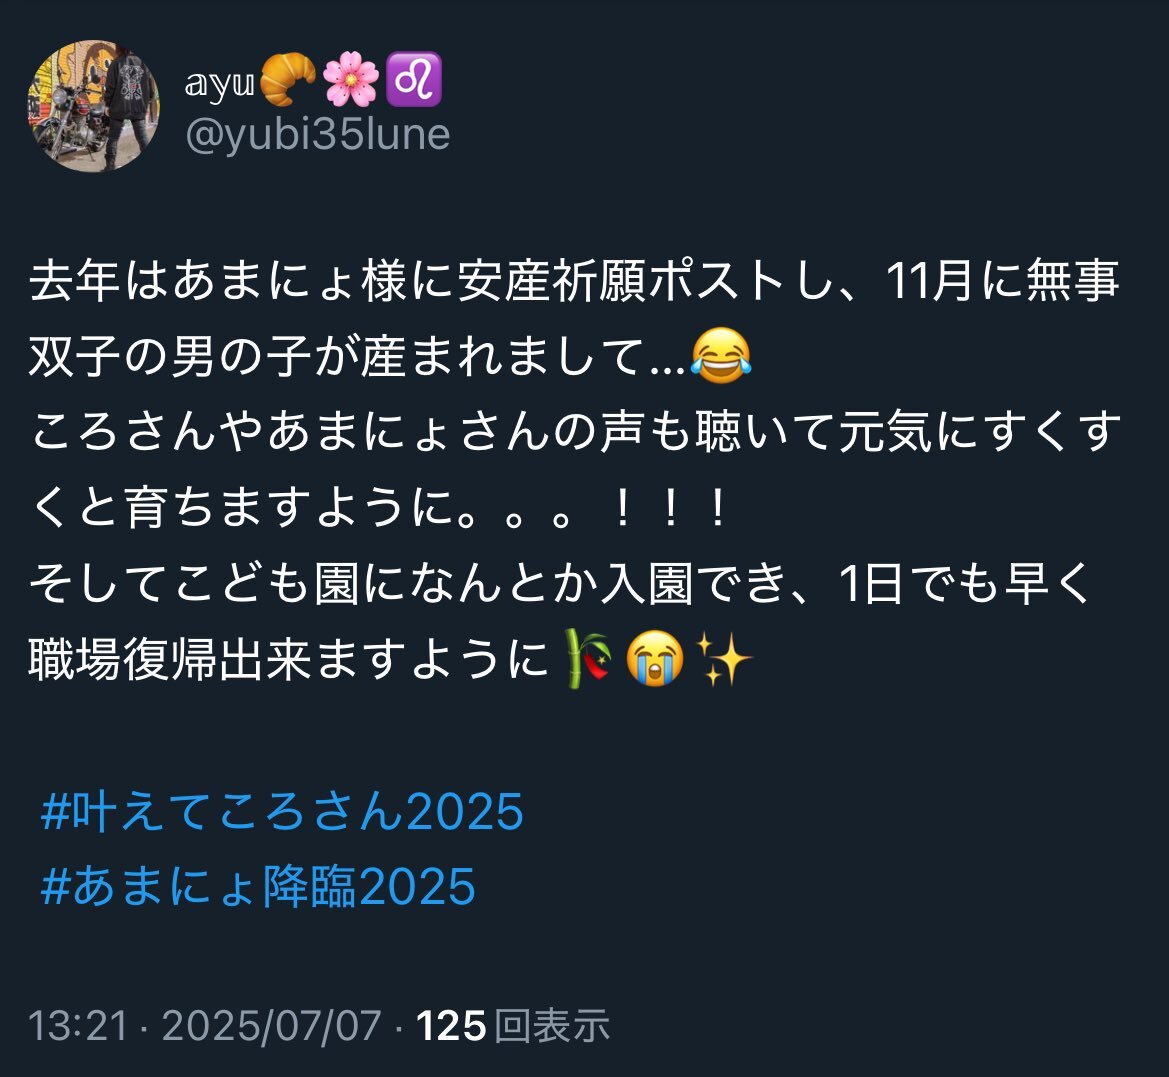Open ayu's profile avatar photo
This screenshot has height=1077, width=1169.
tap(93, 106)
